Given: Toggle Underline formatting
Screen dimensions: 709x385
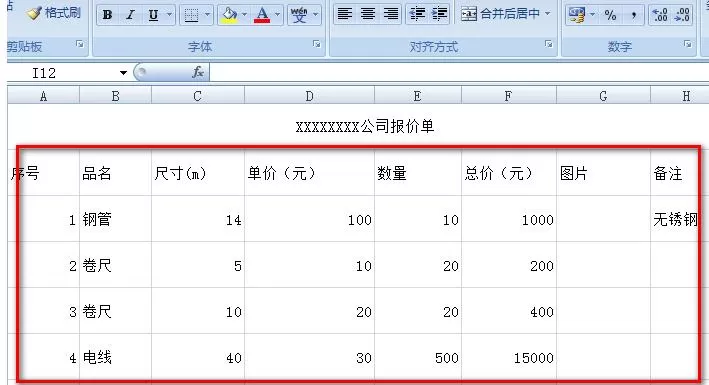Looking at the screenshot, I should pos(154,15).
